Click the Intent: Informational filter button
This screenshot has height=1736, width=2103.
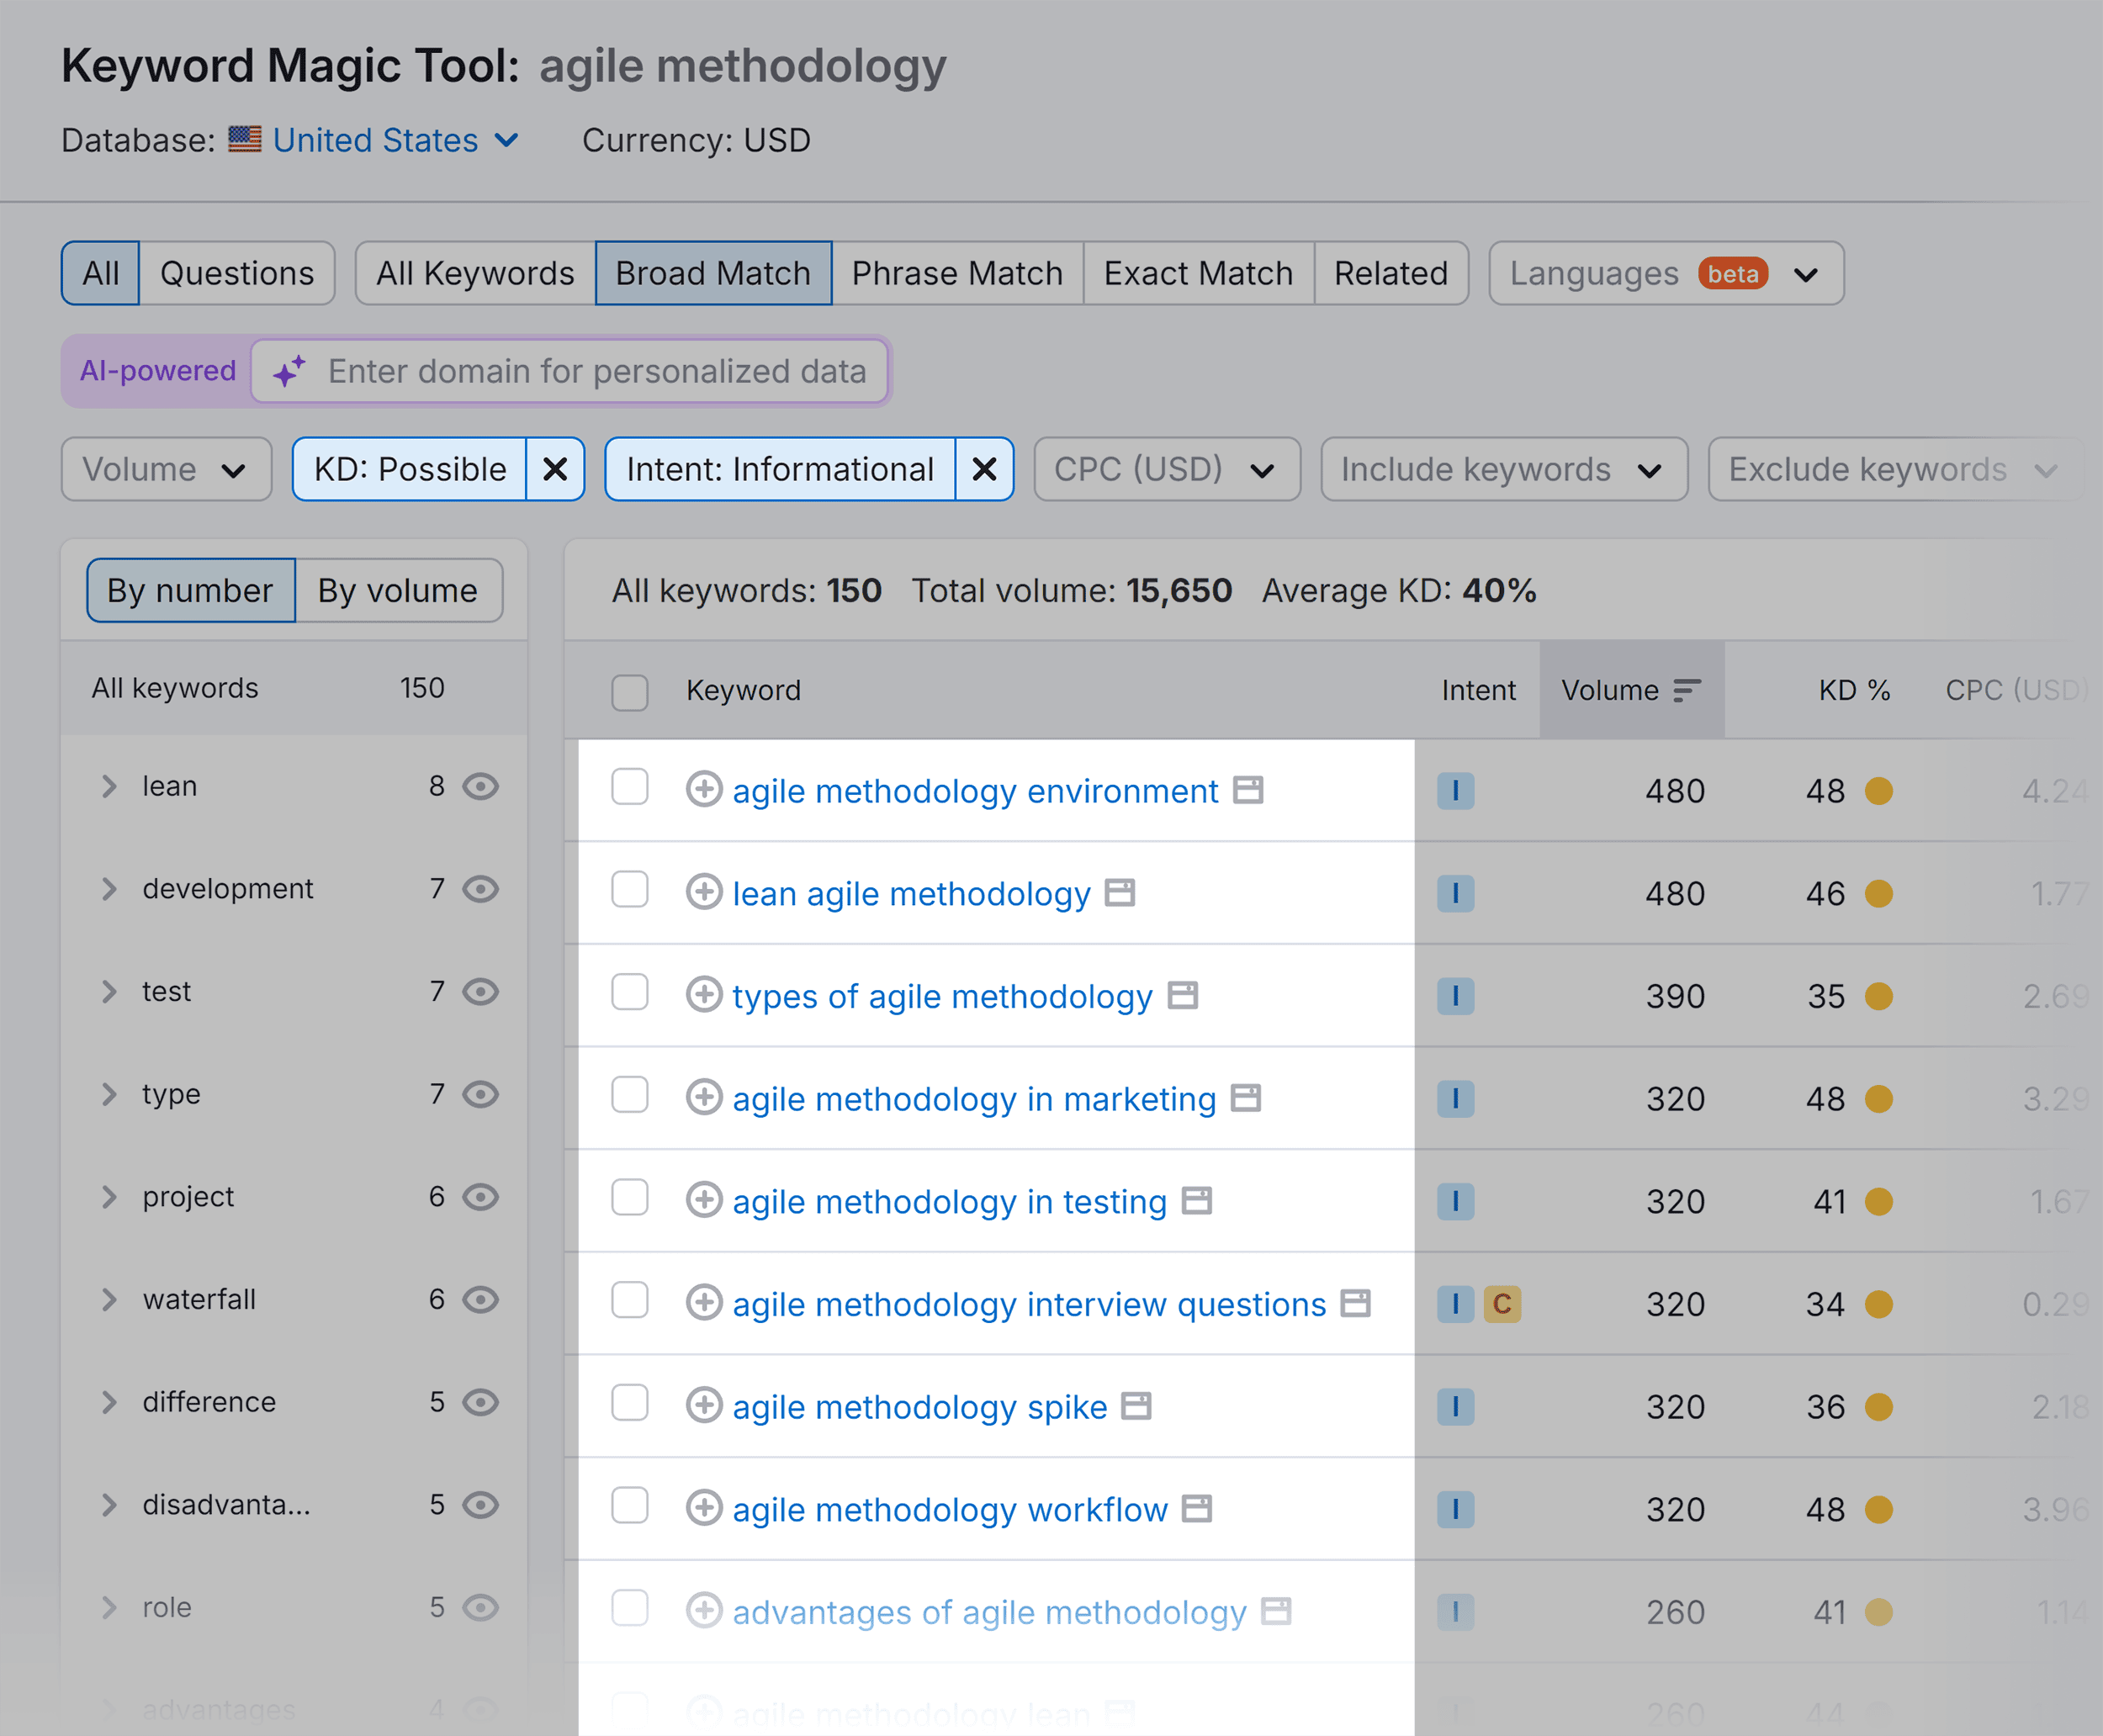(x=780, y=469)
